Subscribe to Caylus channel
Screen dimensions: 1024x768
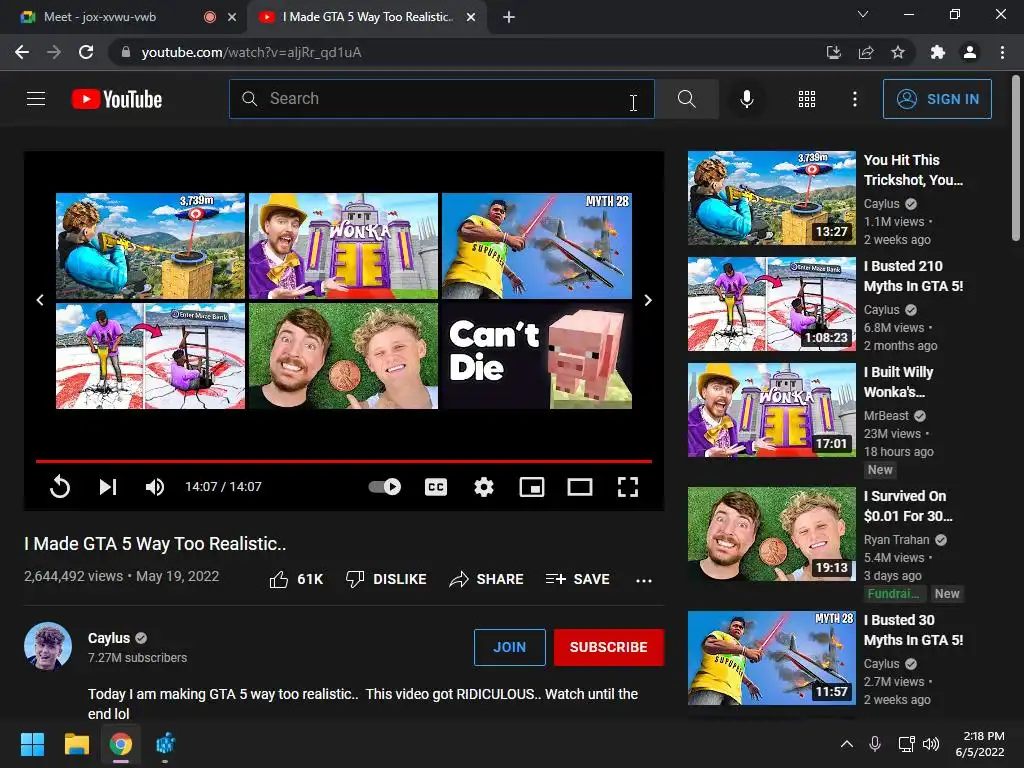[x=609, y=647]
